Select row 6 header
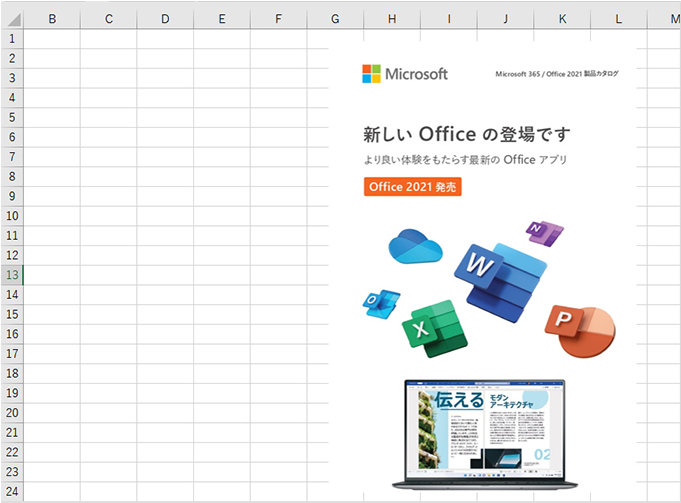Screen dimensions: 681x503 point(12,137)
